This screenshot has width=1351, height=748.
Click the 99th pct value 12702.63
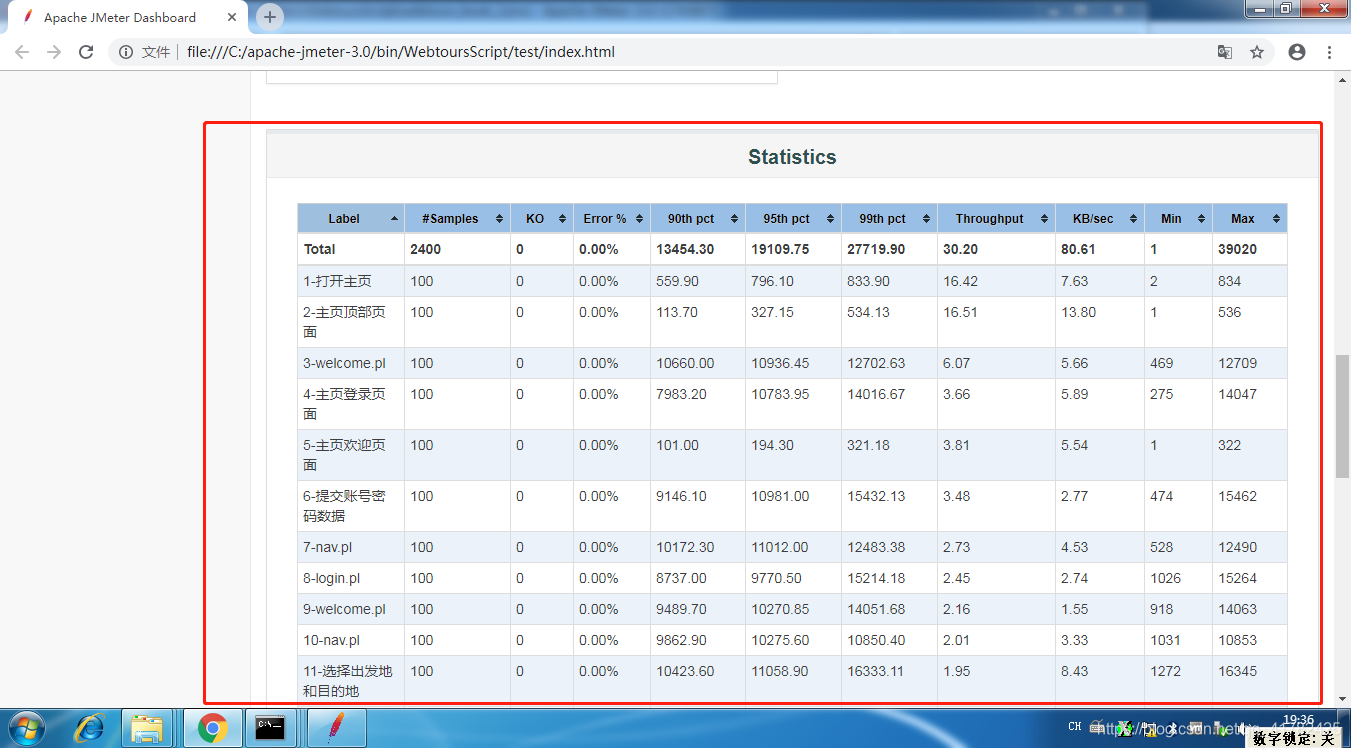click(876, 363)
